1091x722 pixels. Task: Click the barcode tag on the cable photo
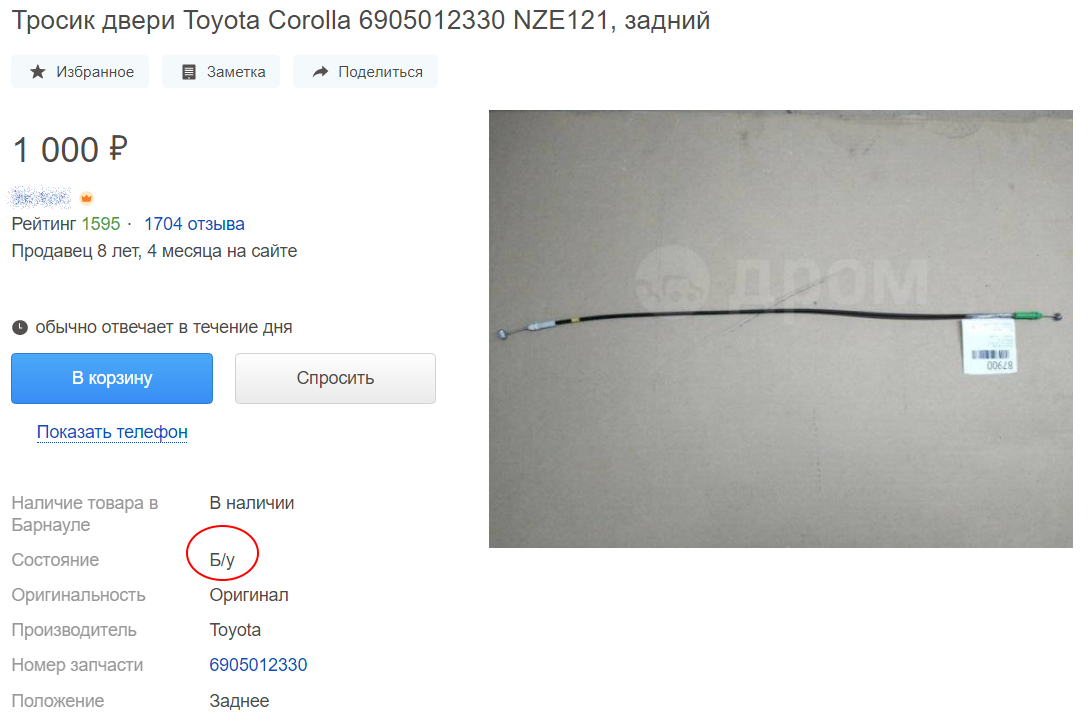(x=989, y=346)
